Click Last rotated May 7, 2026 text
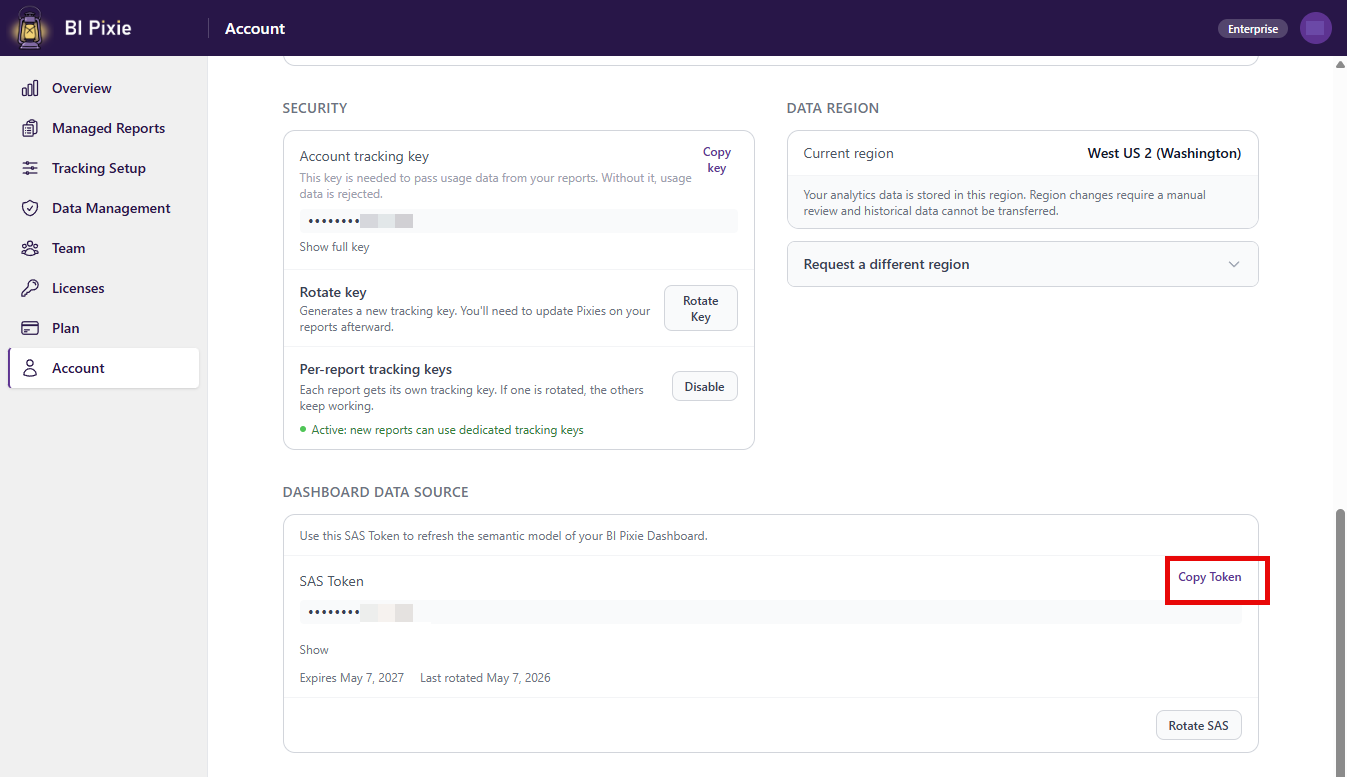This screenshot has height=777, width=1347. tap(485, 678)
